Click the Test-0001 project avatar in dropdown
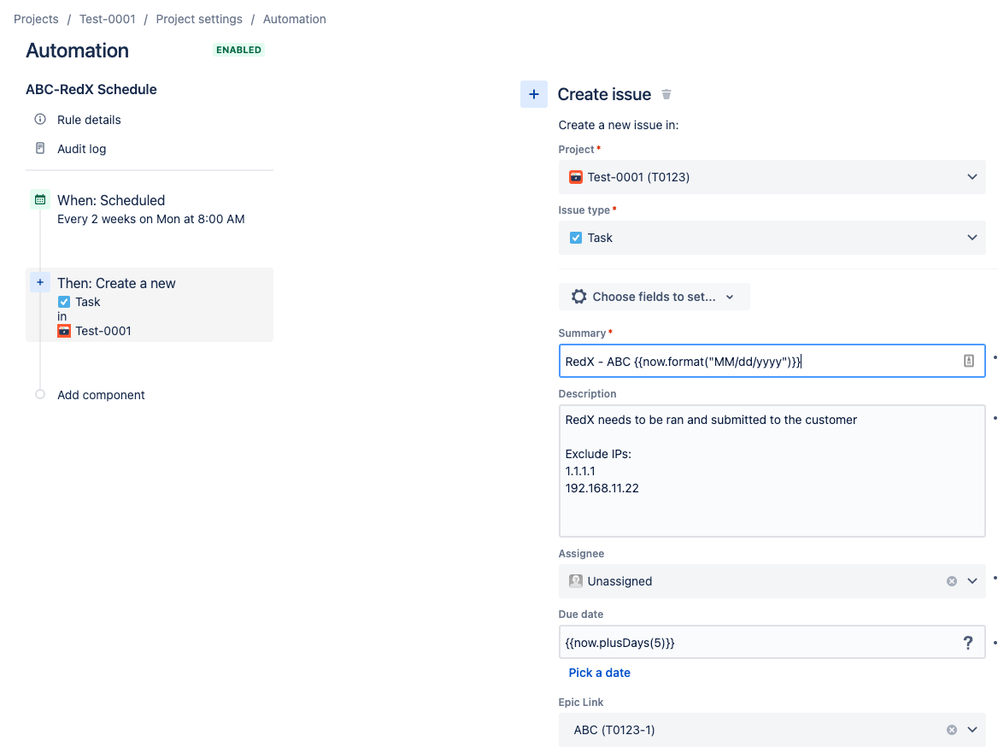Image resolution: width=998 pixels, height=748 pixels. (575, 177)
